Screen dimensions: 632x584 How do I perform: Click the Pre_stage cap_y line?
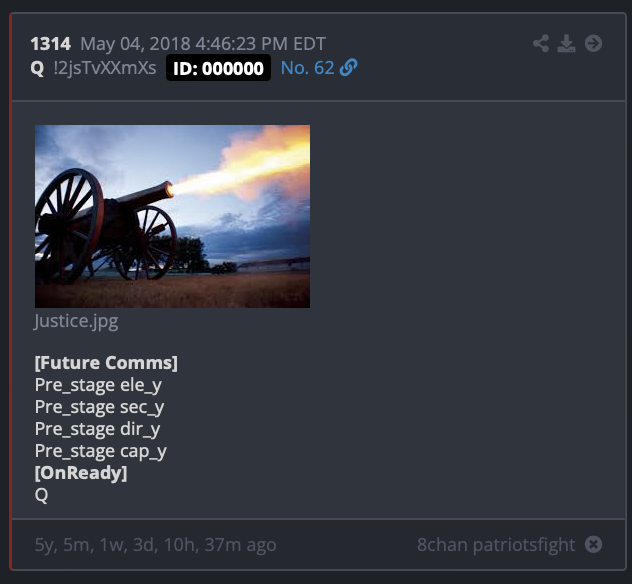tap(101, 451)
